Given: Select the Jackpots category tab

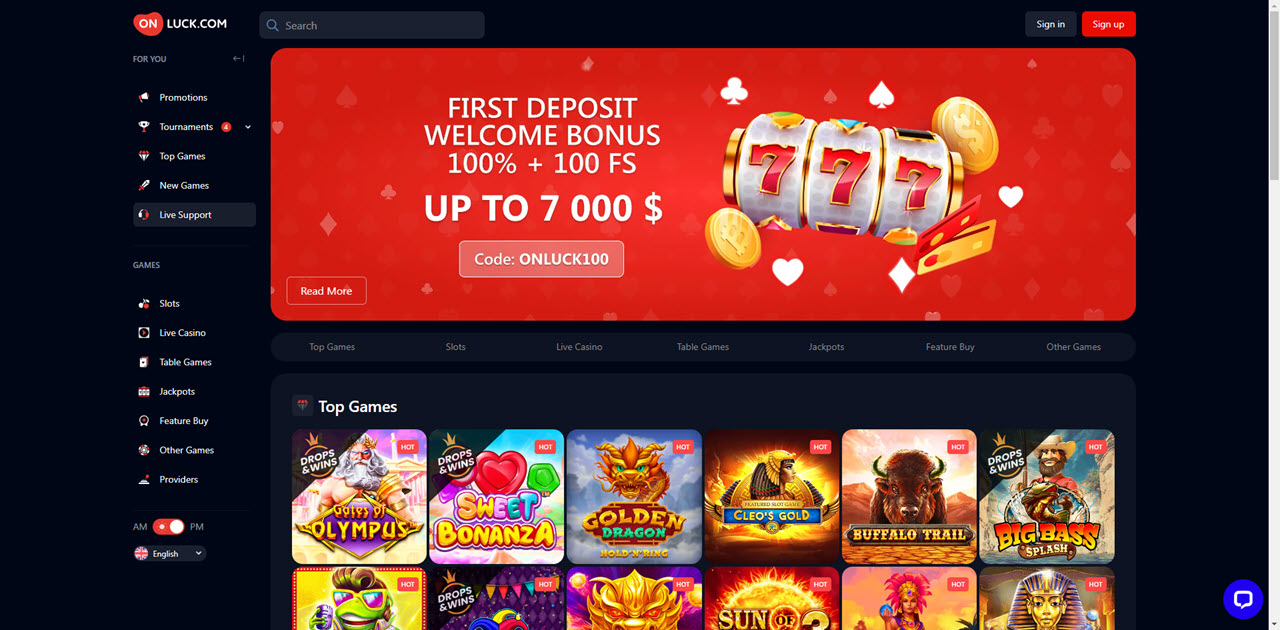Looking at the screenshot, I should [x=826, y=347].
